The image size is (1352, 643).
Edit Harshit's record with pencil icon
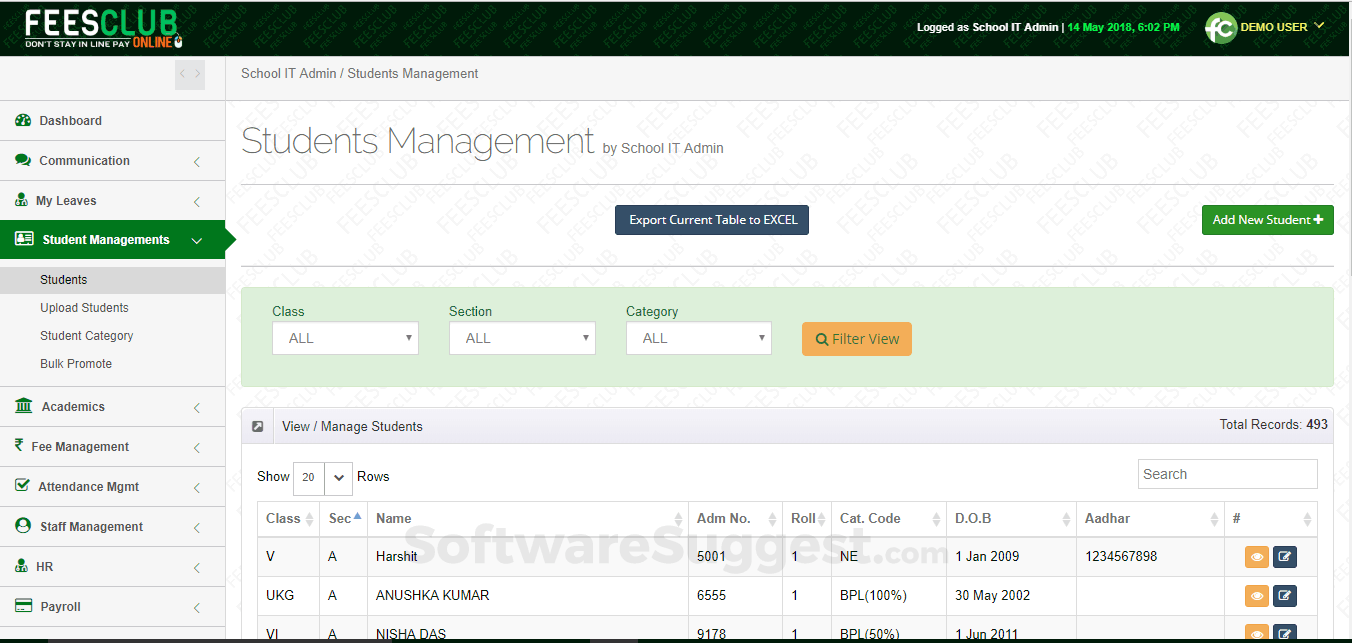[x=1285, y=557]
